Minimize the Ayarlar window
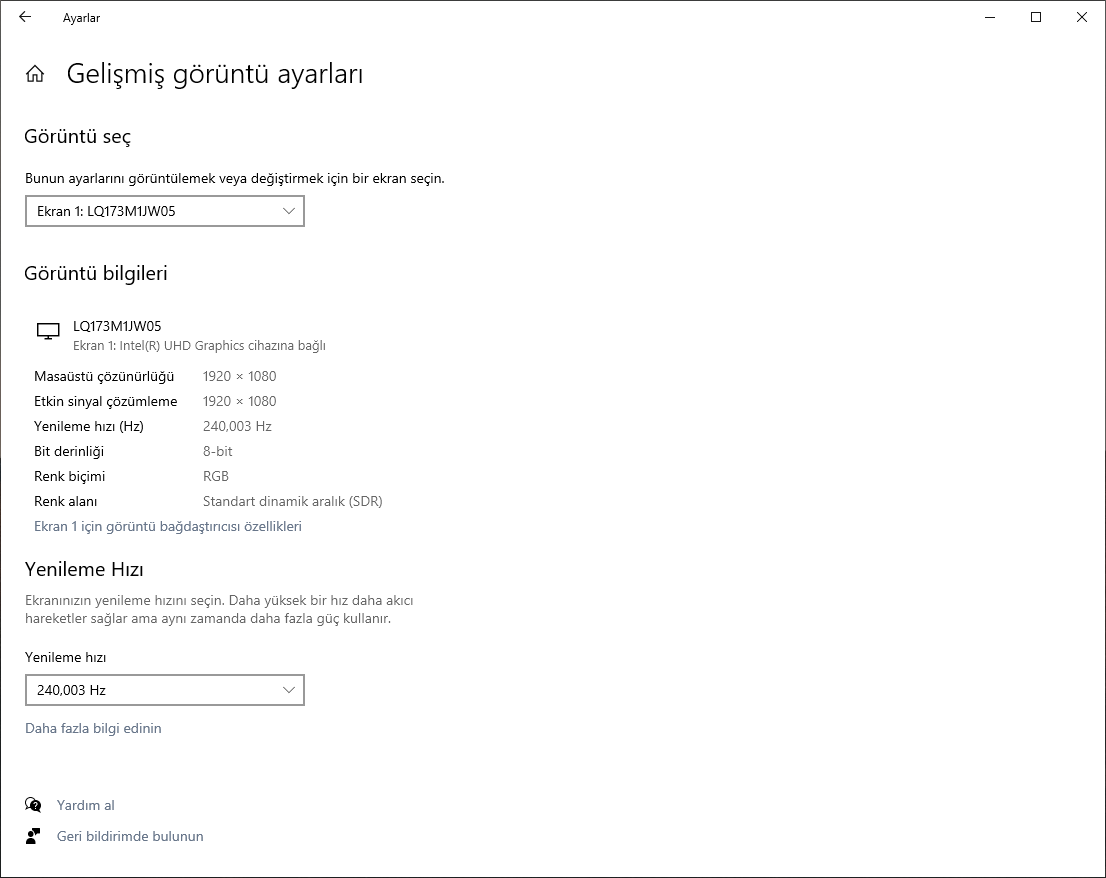 pyautogui.click(x=990, y=17)
